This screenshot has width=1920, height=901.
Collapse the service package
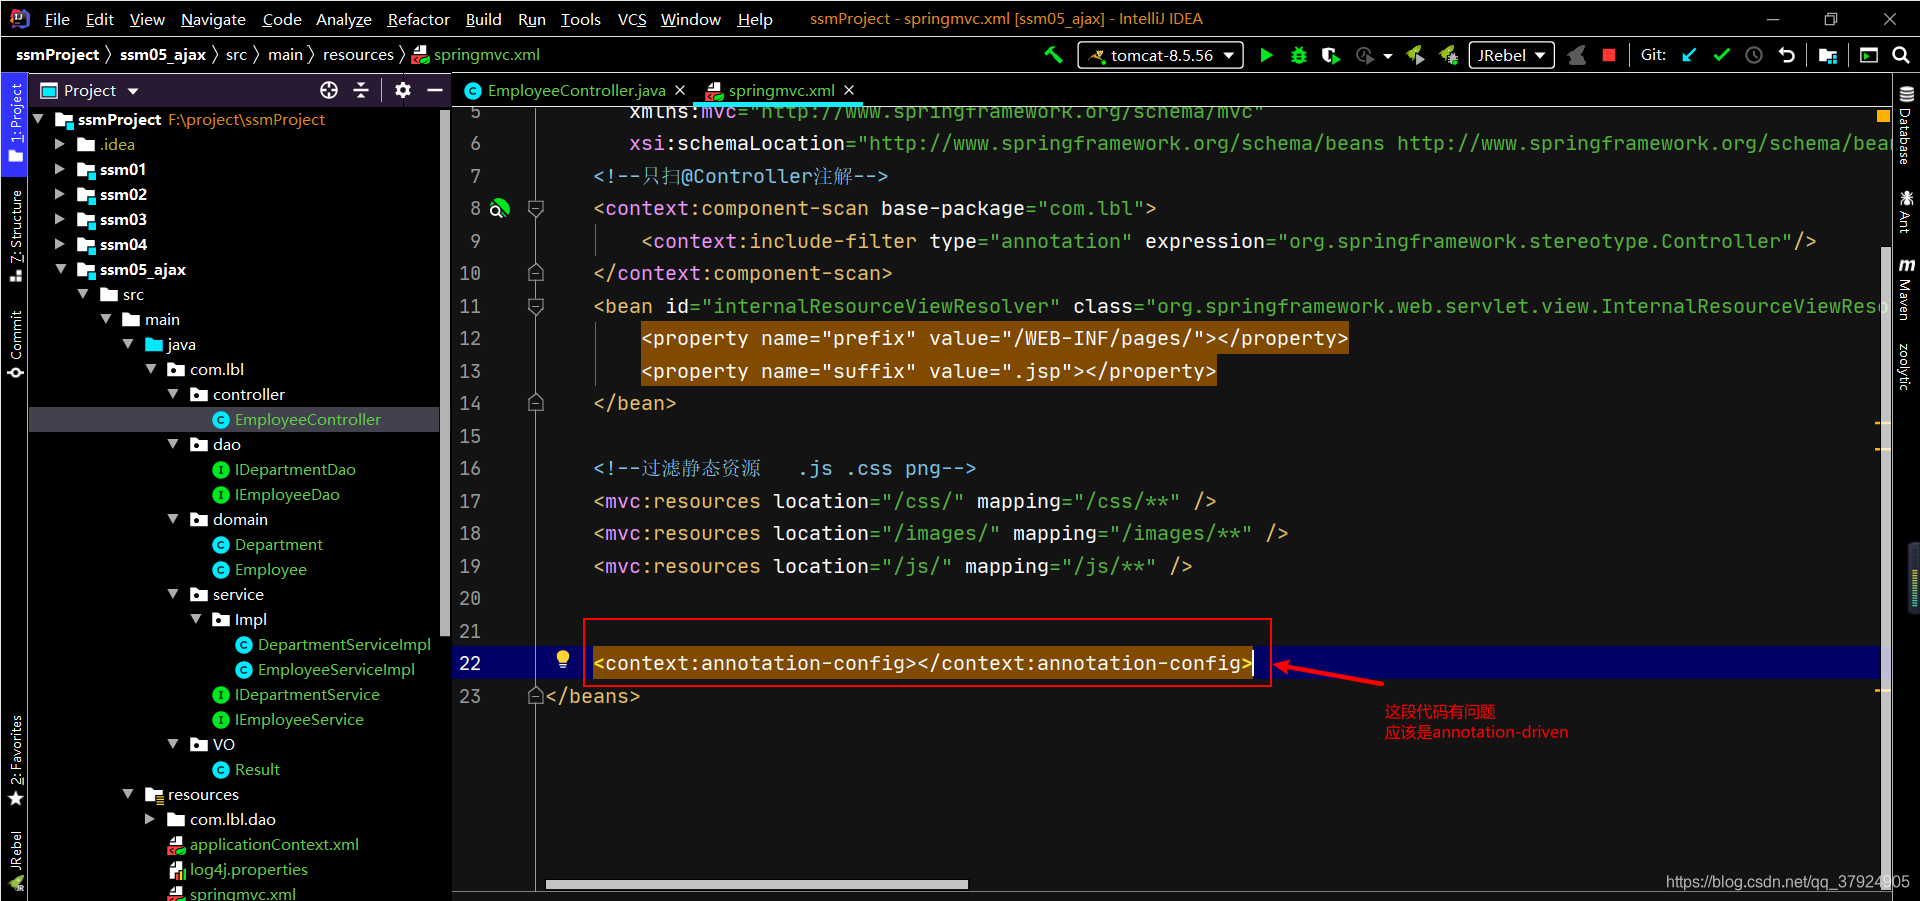(173, 594)
